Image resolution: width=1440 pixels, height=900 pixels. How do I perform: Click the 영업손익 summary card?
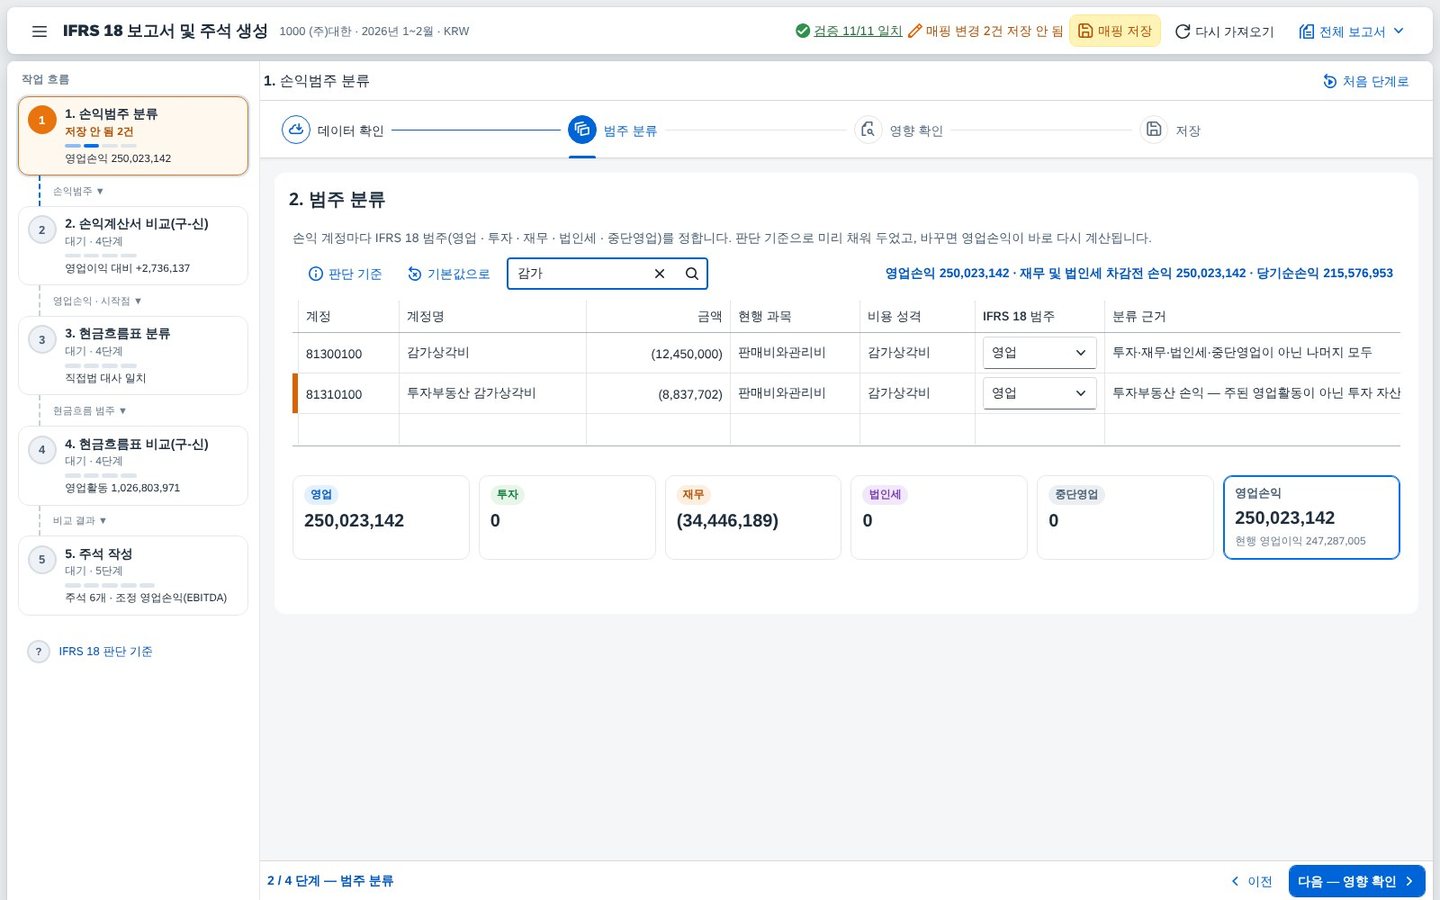tap(1311, 517)
